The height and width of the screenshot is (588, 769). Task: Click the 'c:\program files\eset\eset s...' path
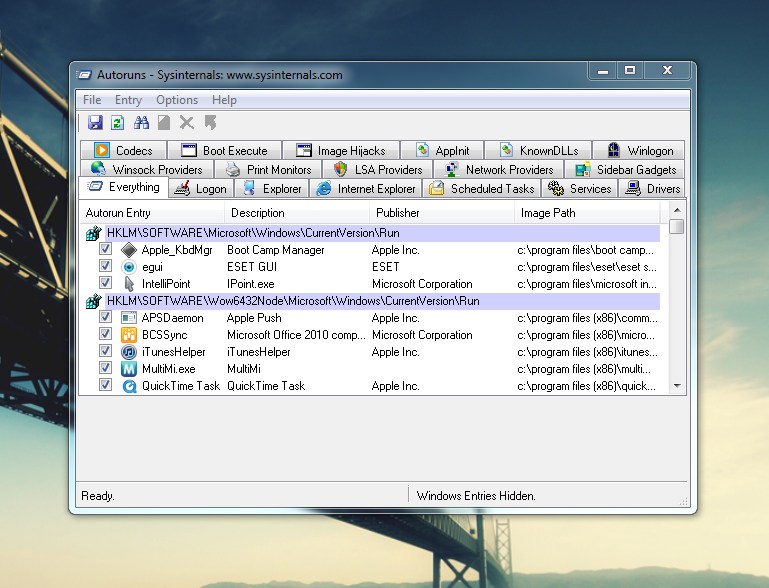[x=587, y=267]
